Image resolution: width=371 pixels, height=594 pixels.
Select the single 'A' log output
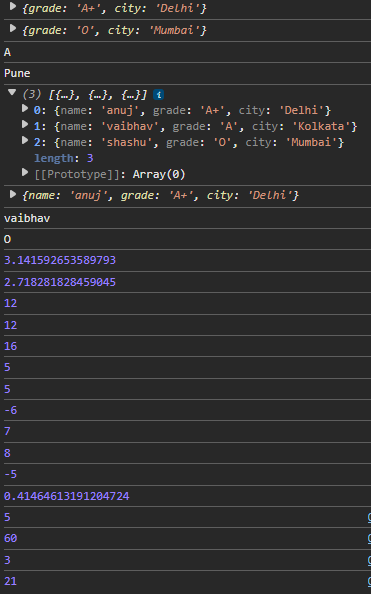[7, 52]
